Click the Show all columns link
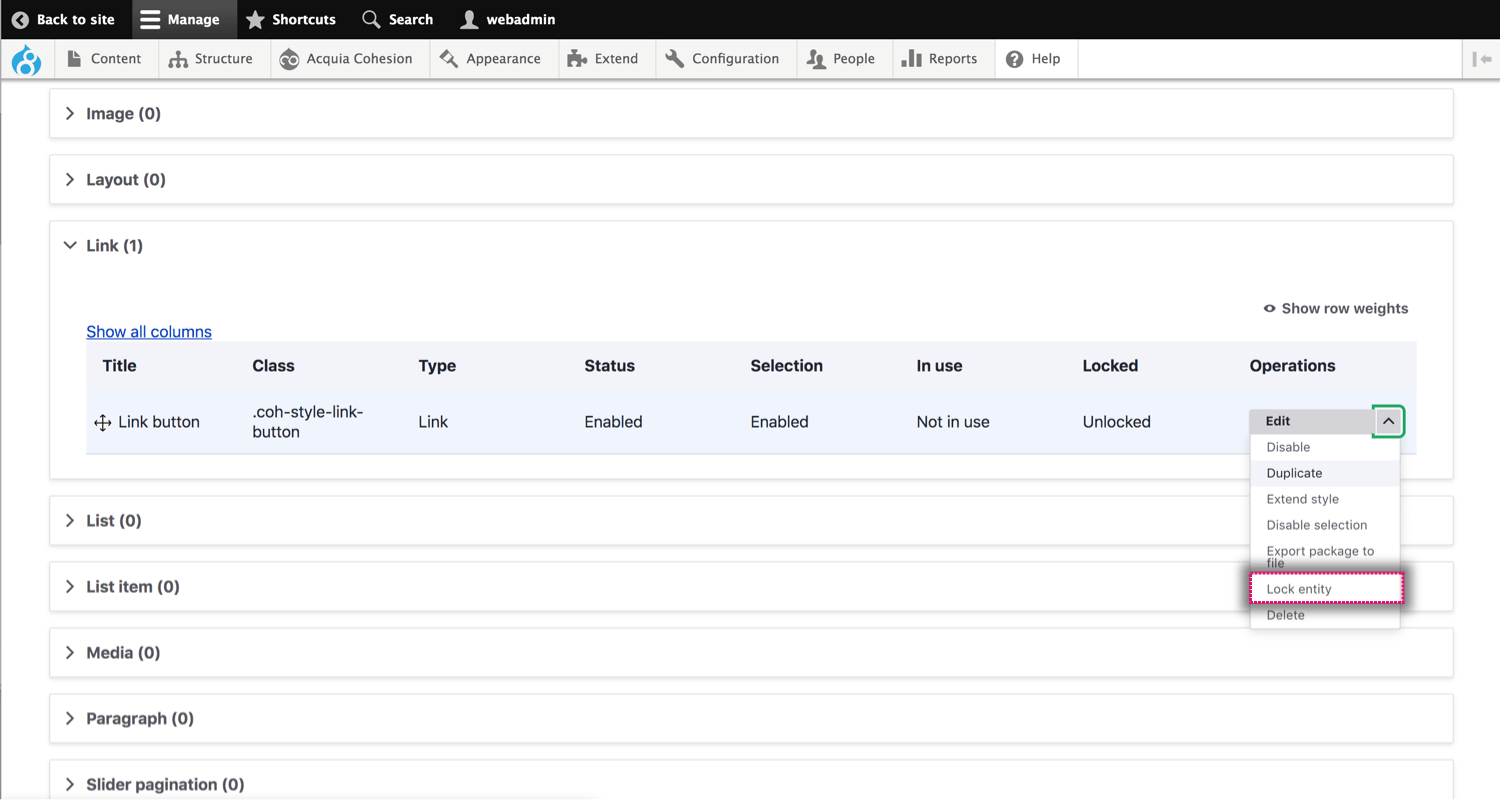1500x800 pixels. (x=149, y=332)
